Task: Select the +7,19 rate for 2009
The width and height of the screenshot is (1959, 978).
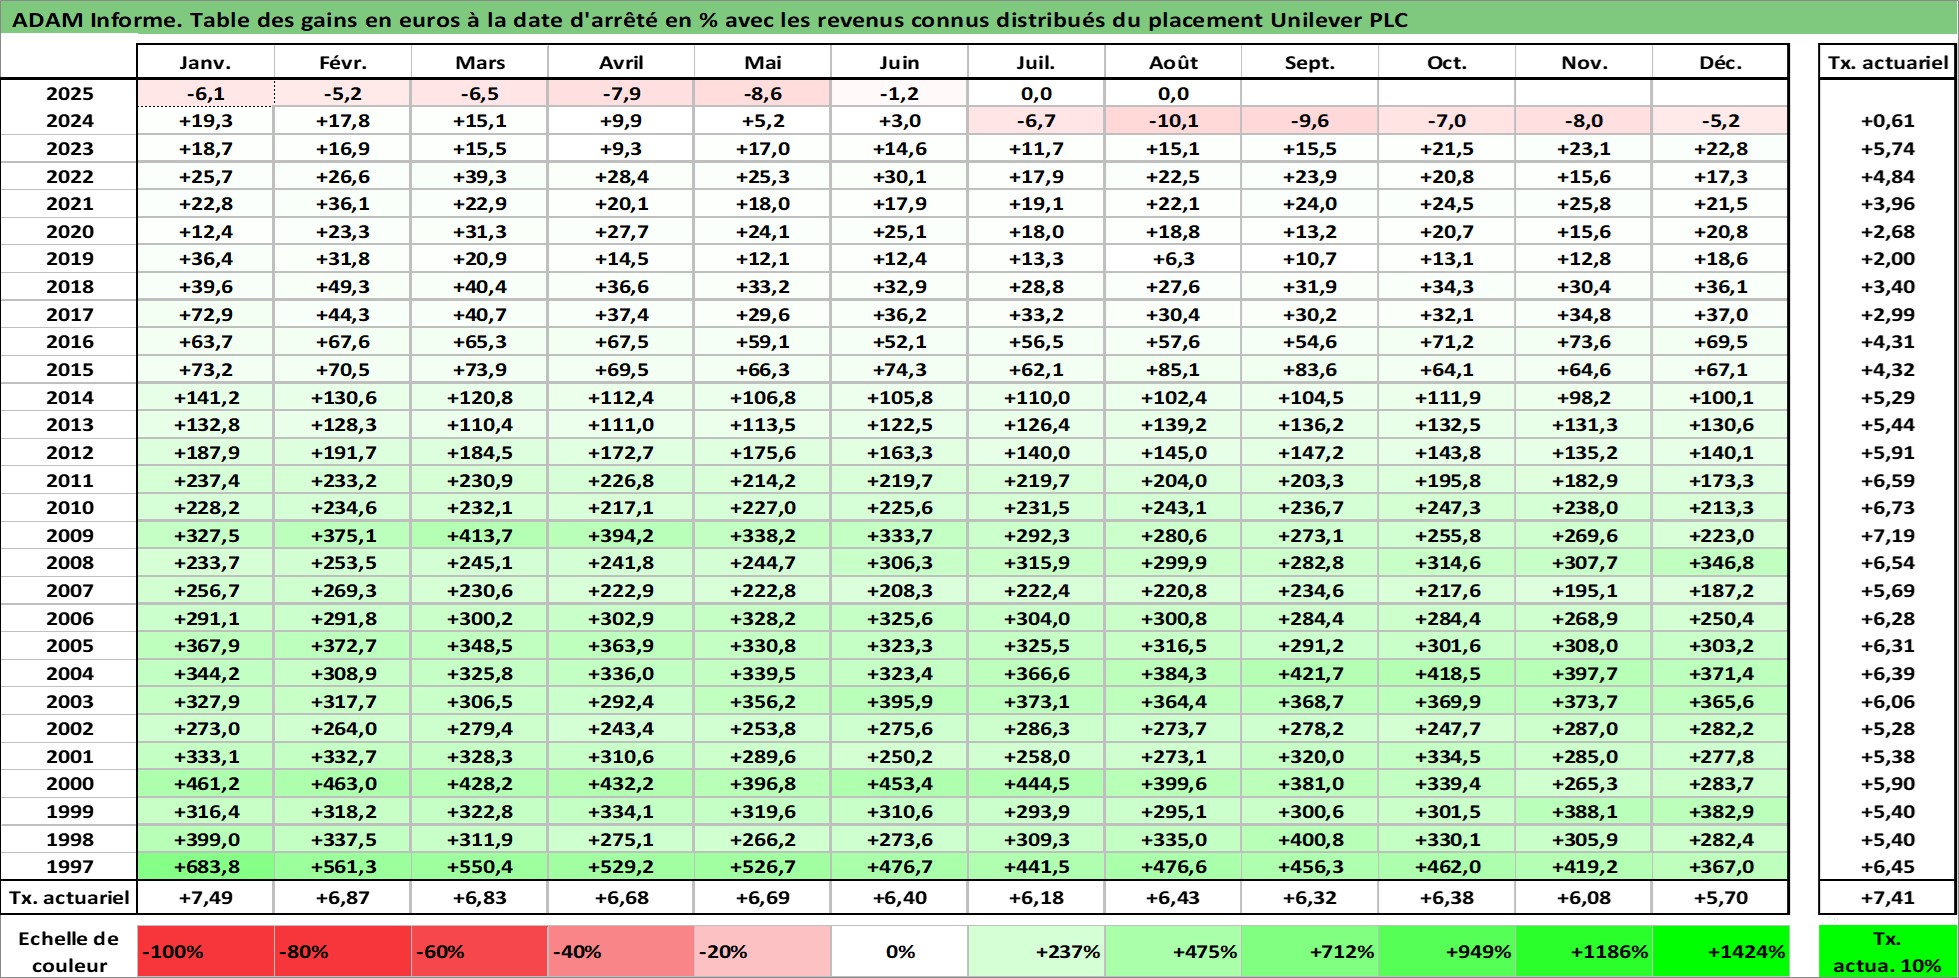Action: click(x=1887, y=536)
